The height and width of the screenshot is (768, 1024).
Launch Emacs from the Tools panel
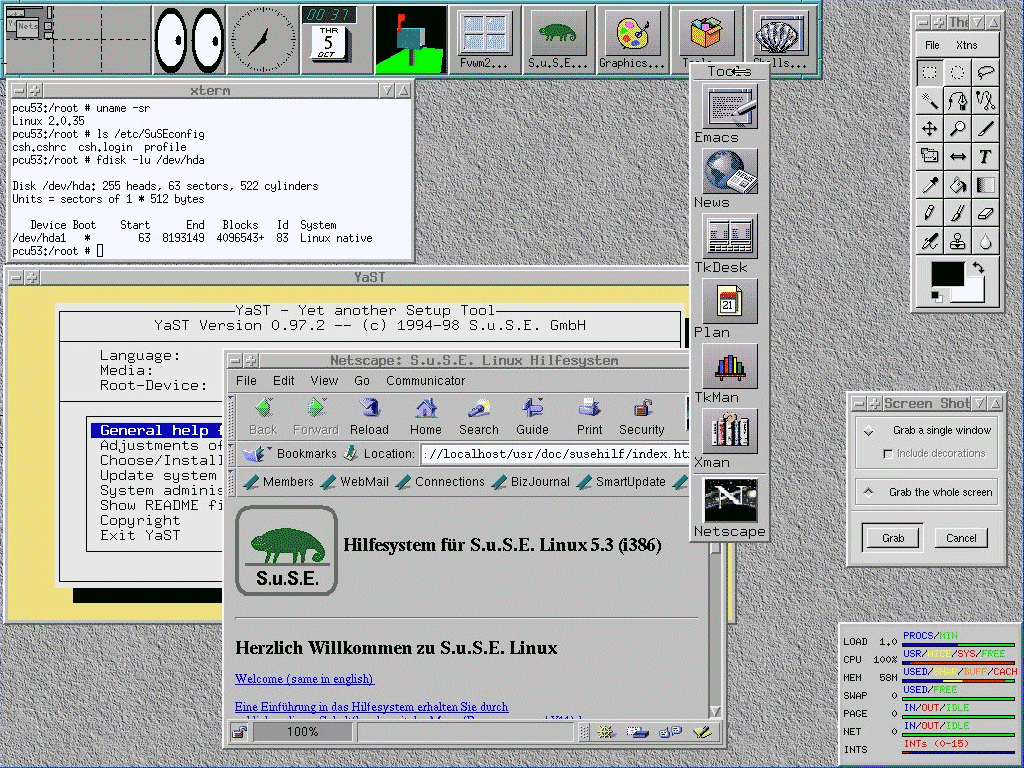(729, 106)
